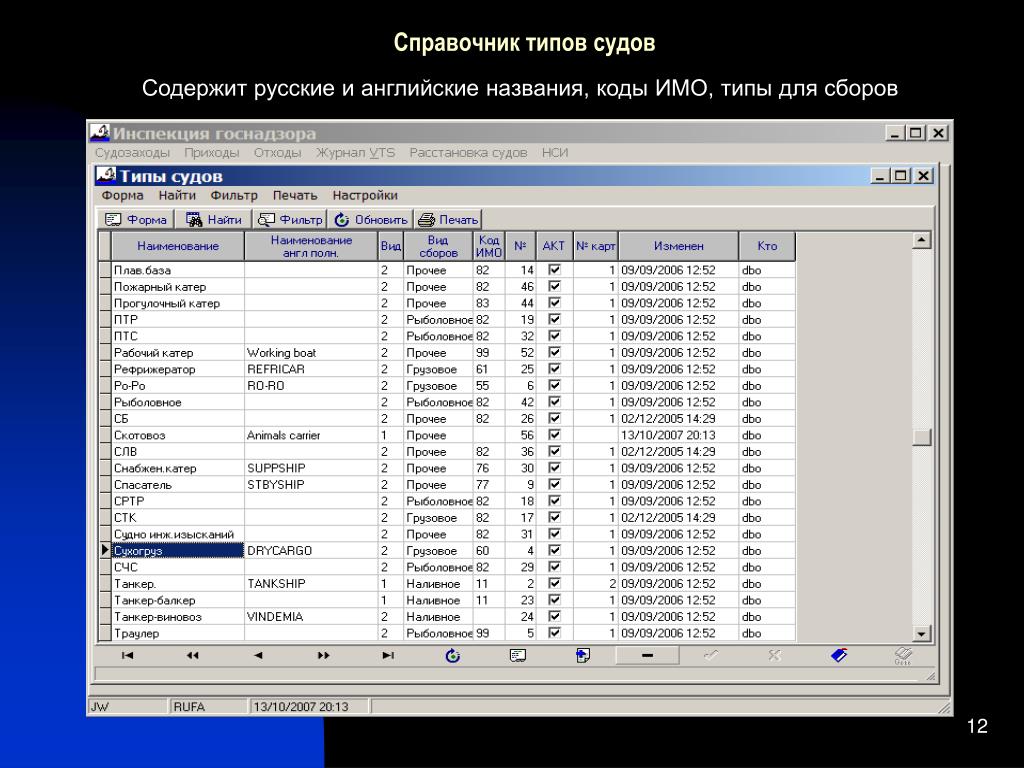The height and width of the screenshot is (768, 1024).
Task: Click the Обновить refresh toolbar button
Action: coord(370,220)
